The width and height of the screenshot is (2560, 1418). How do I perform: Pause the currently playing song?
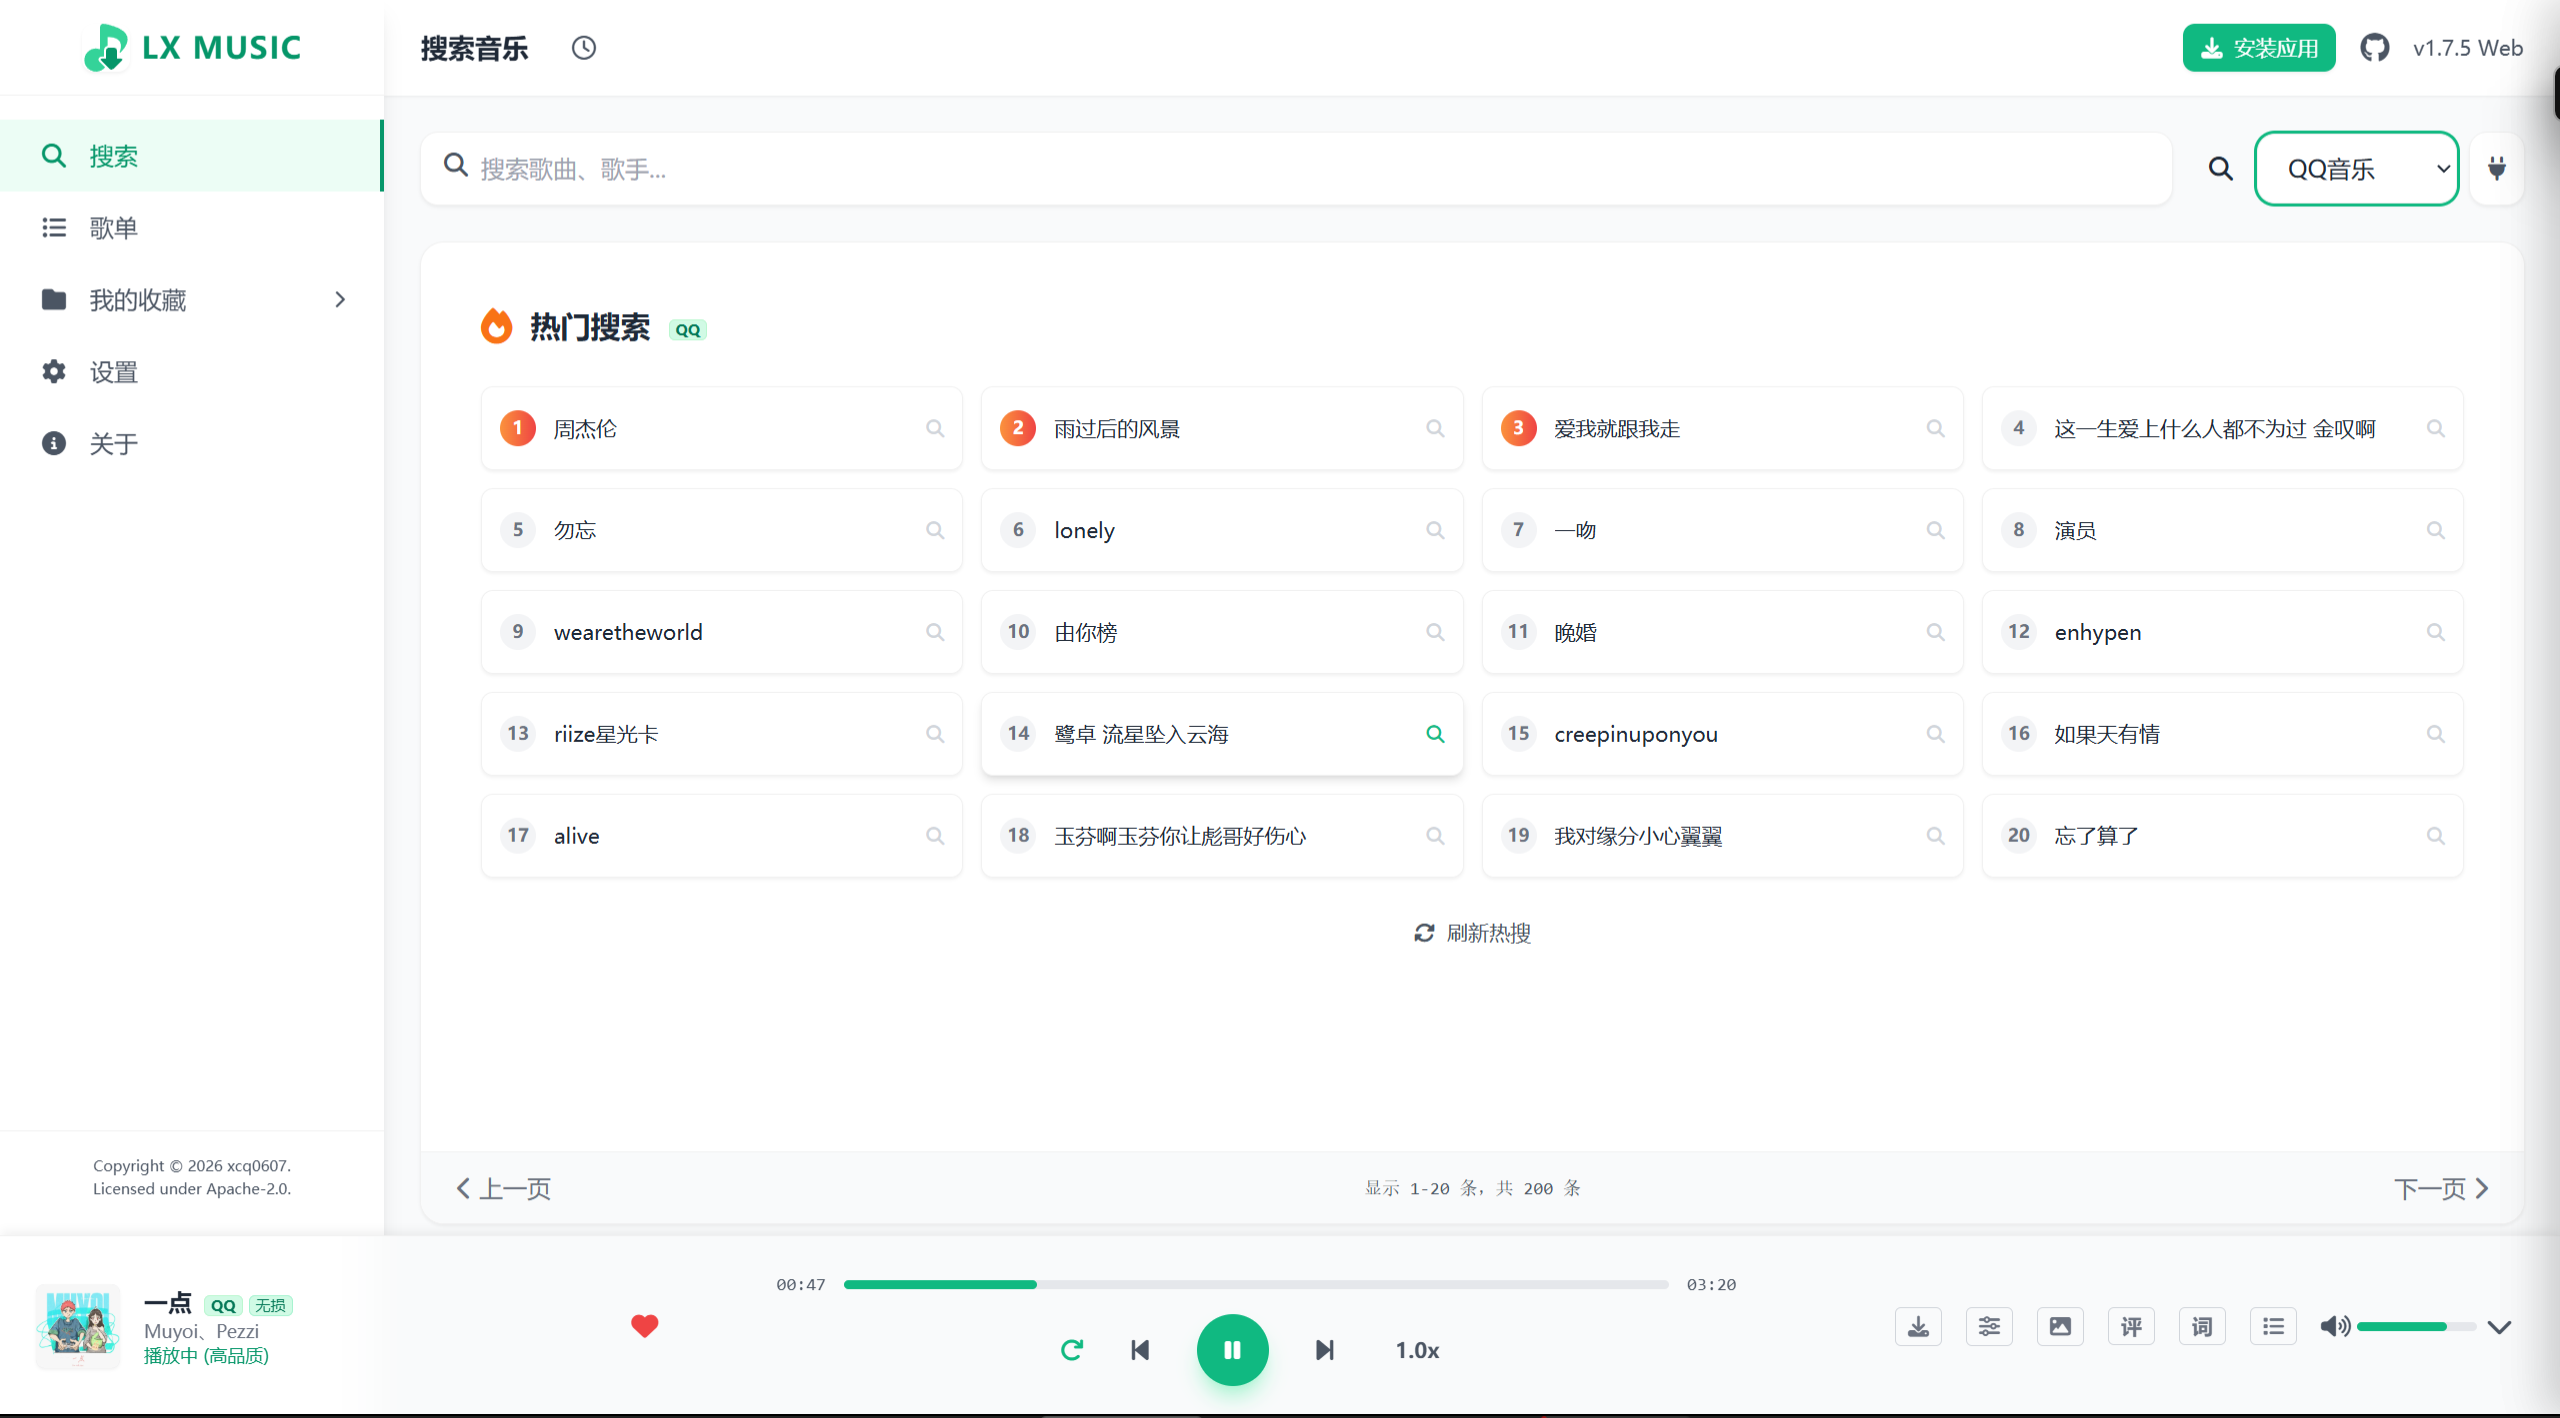tap(1232, 1349)
